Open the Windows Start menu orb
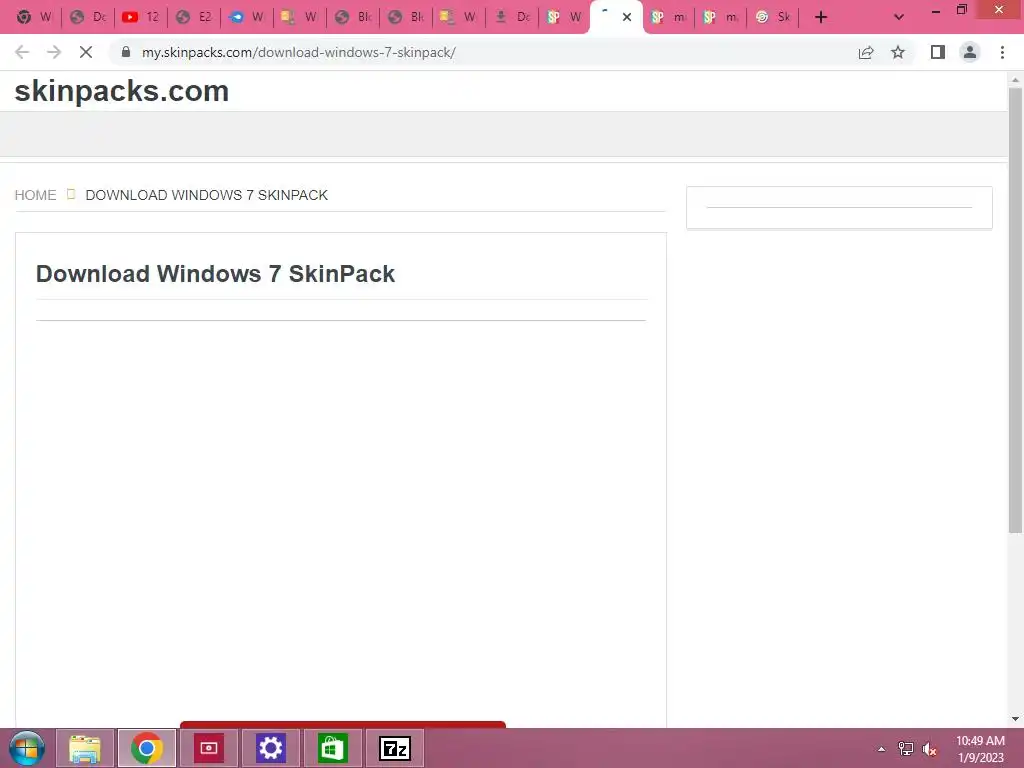Screen dimensions: 1024x768 (x=27, y=748)
